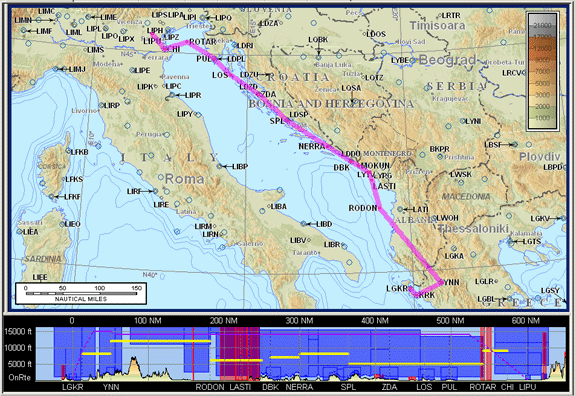Click the LIBD airport marker
Screen dimensions: 576x396
click(x=303, y=223)
